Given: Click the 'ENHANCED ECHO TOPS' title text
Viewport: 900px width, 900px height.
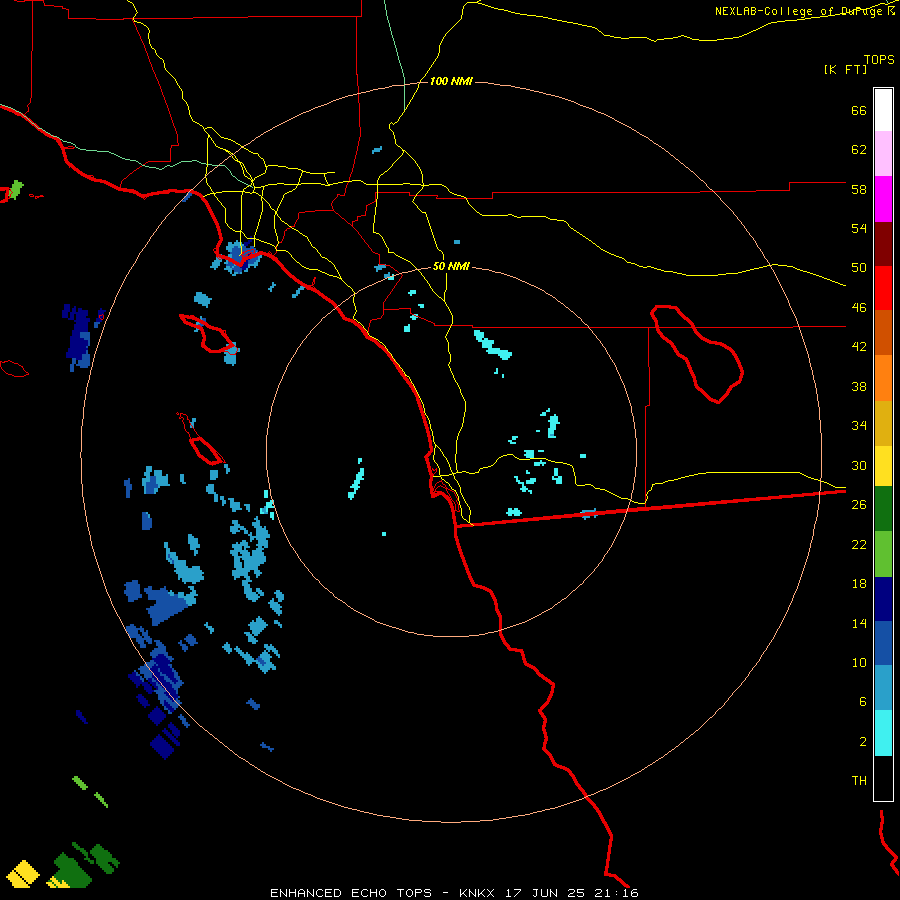Looking at the screenshot, I should pyautogui.click(x=351, y=893).
